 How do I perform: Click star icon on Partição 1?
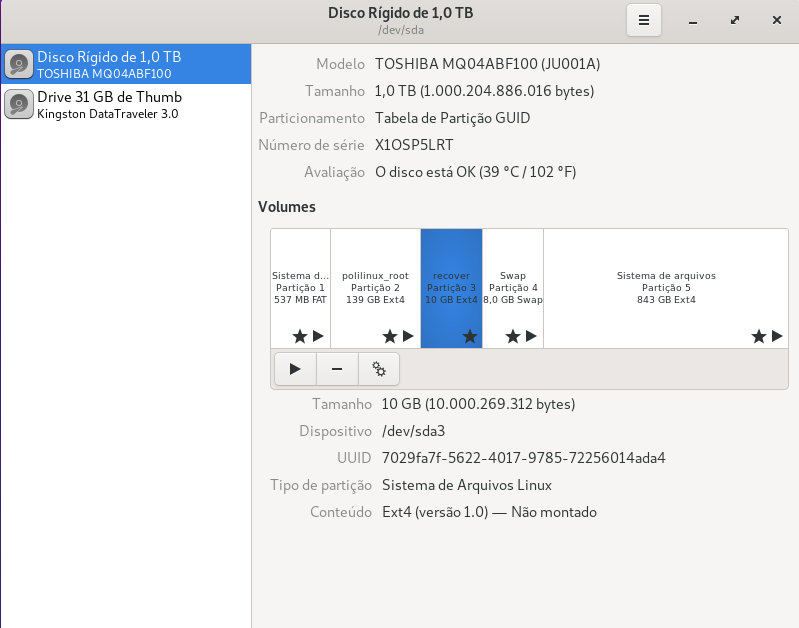click(300, 336)
